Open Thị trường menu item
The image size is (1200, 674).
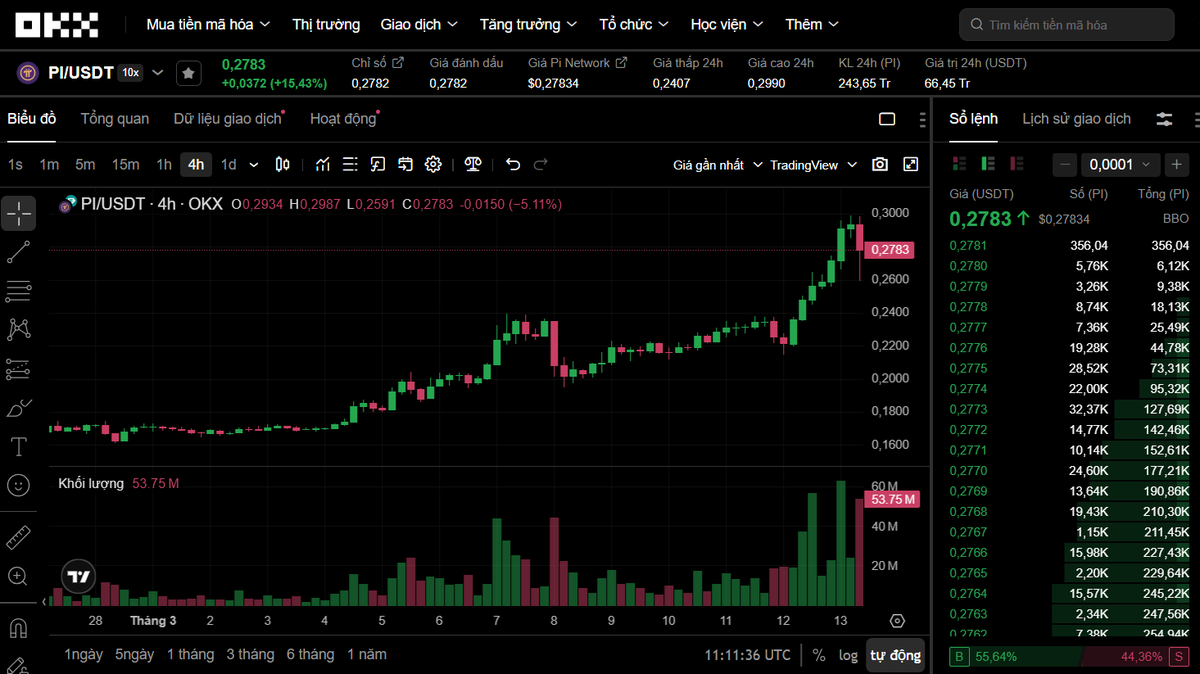point(326,24)
